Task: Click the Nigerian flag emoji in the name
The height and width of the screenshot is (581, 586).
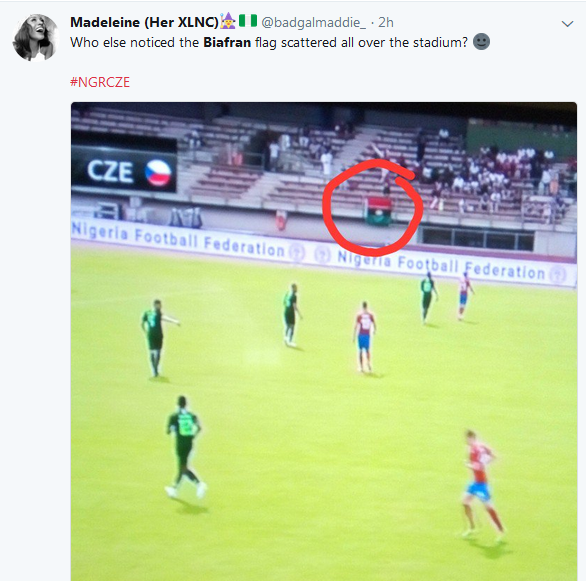Action: (x=248, y=21)
